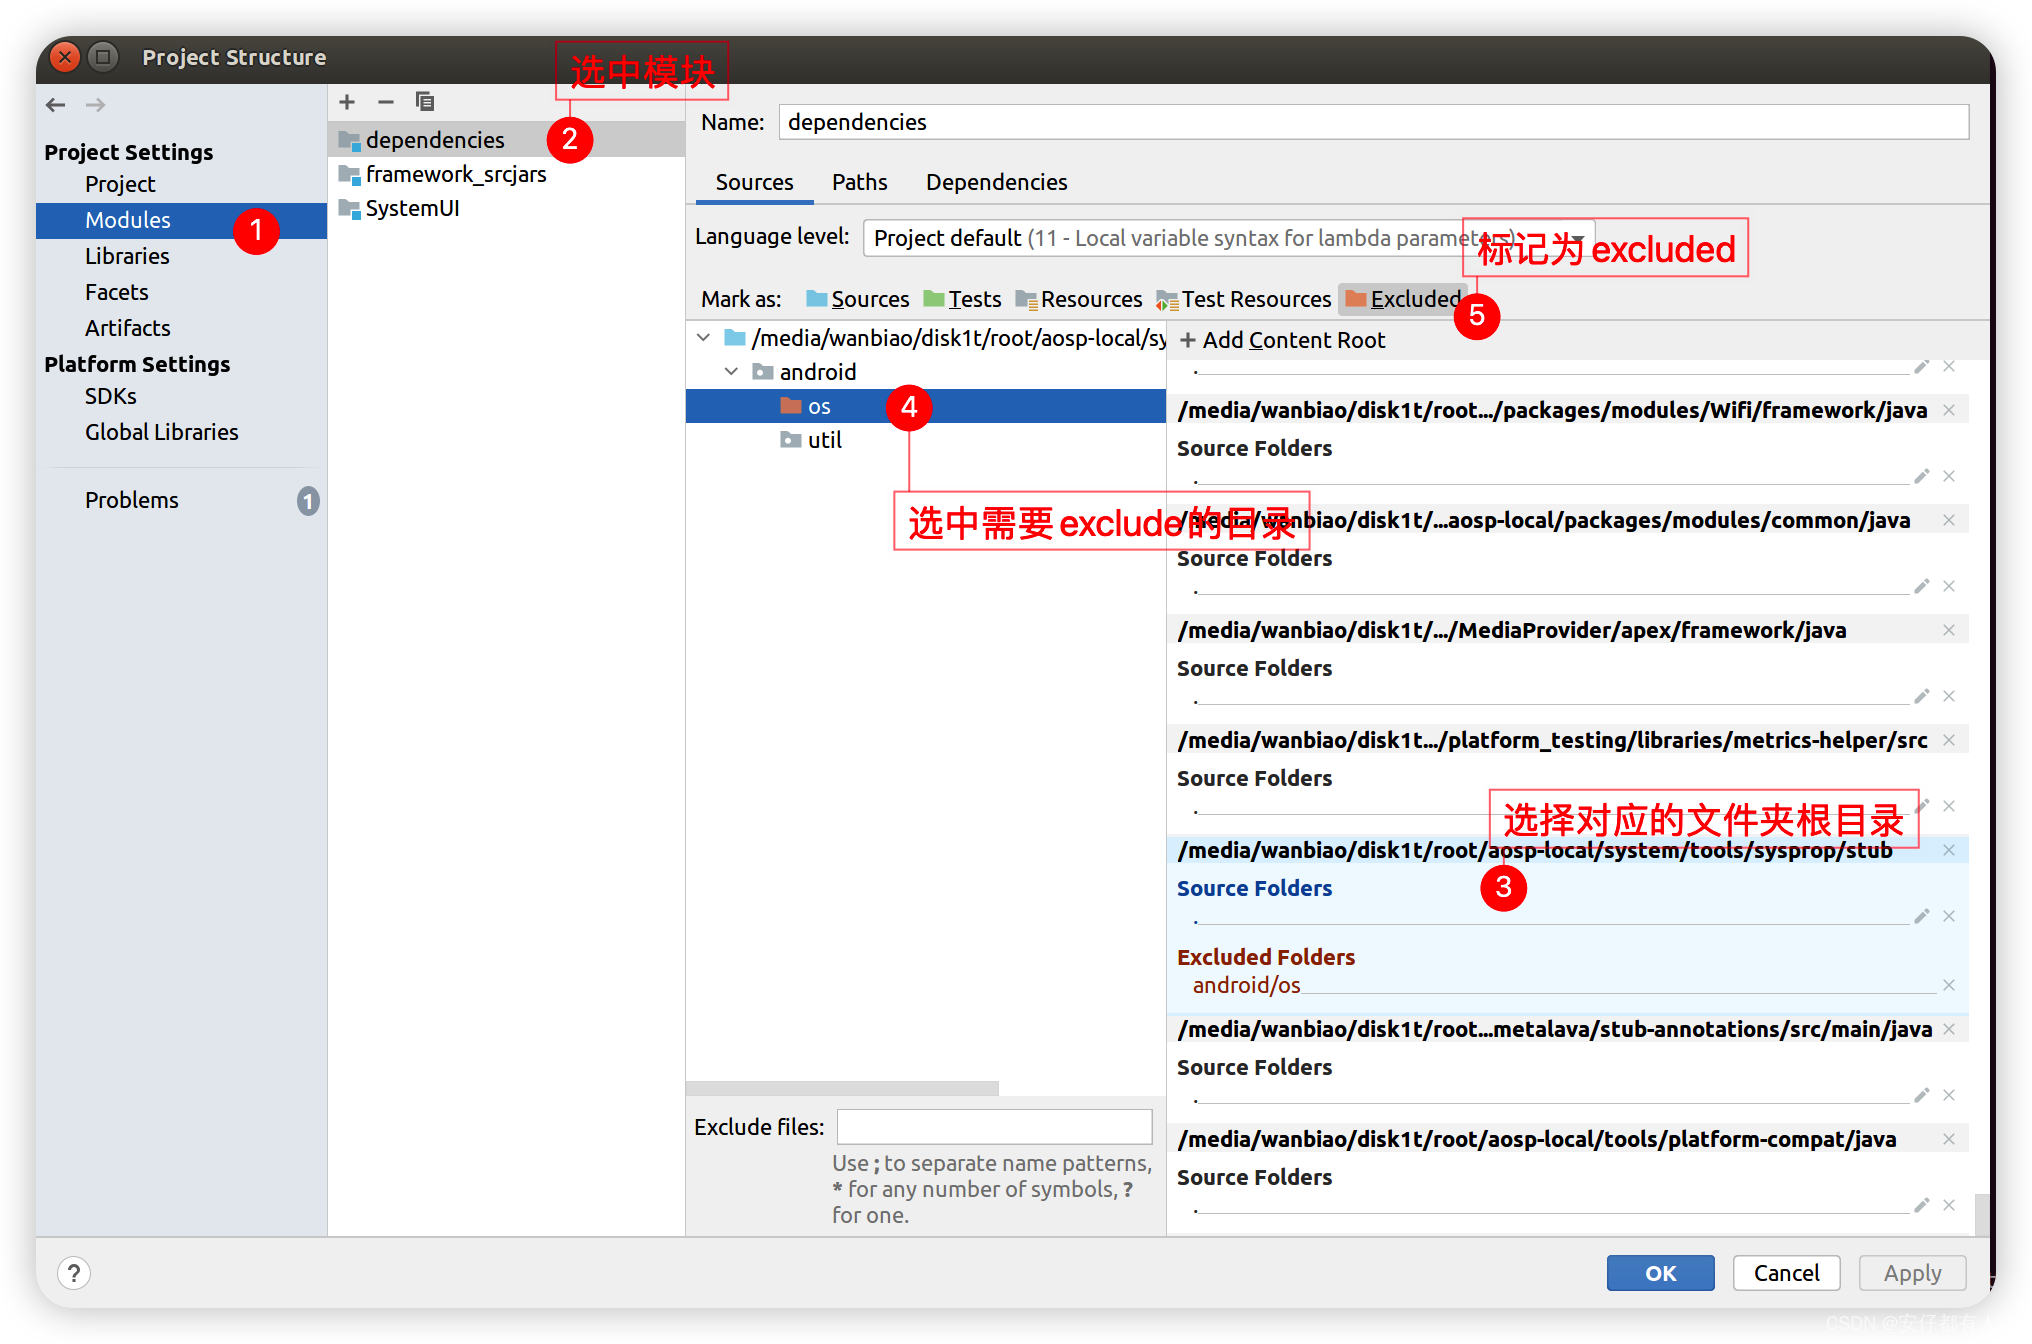Mark selected folder as Tests
Image resolution: width=2032 pixels, height=1344 pixels.
(x=962, y=299)
